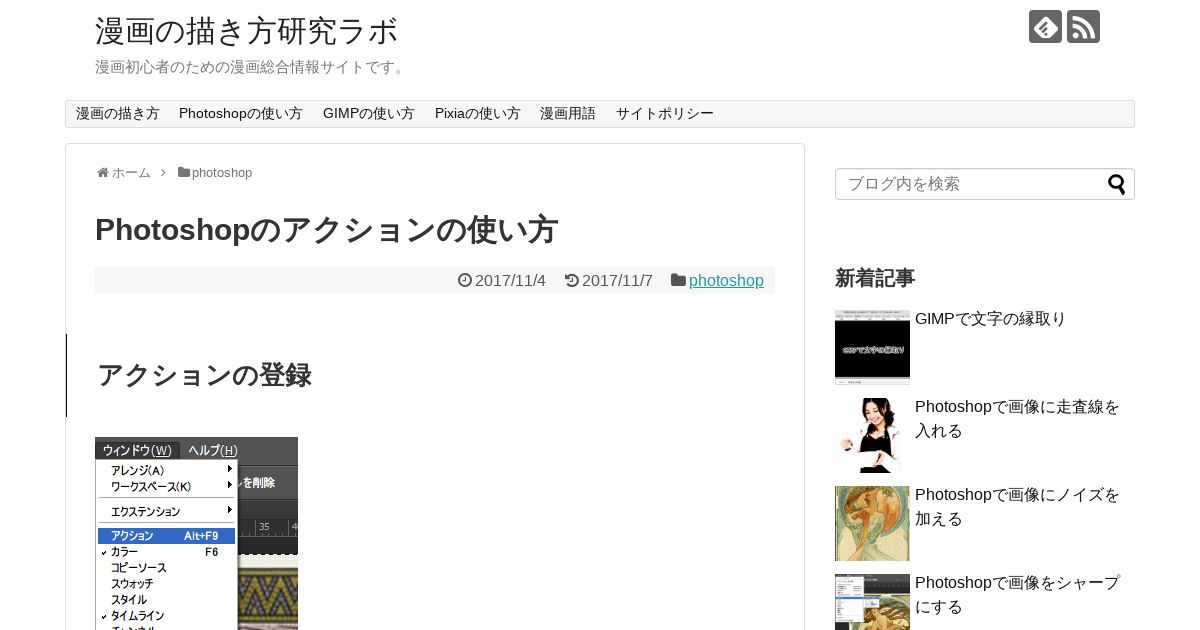Open the Feedly subscribe icon
The image size is (1200, 630).
[1045, 27]
